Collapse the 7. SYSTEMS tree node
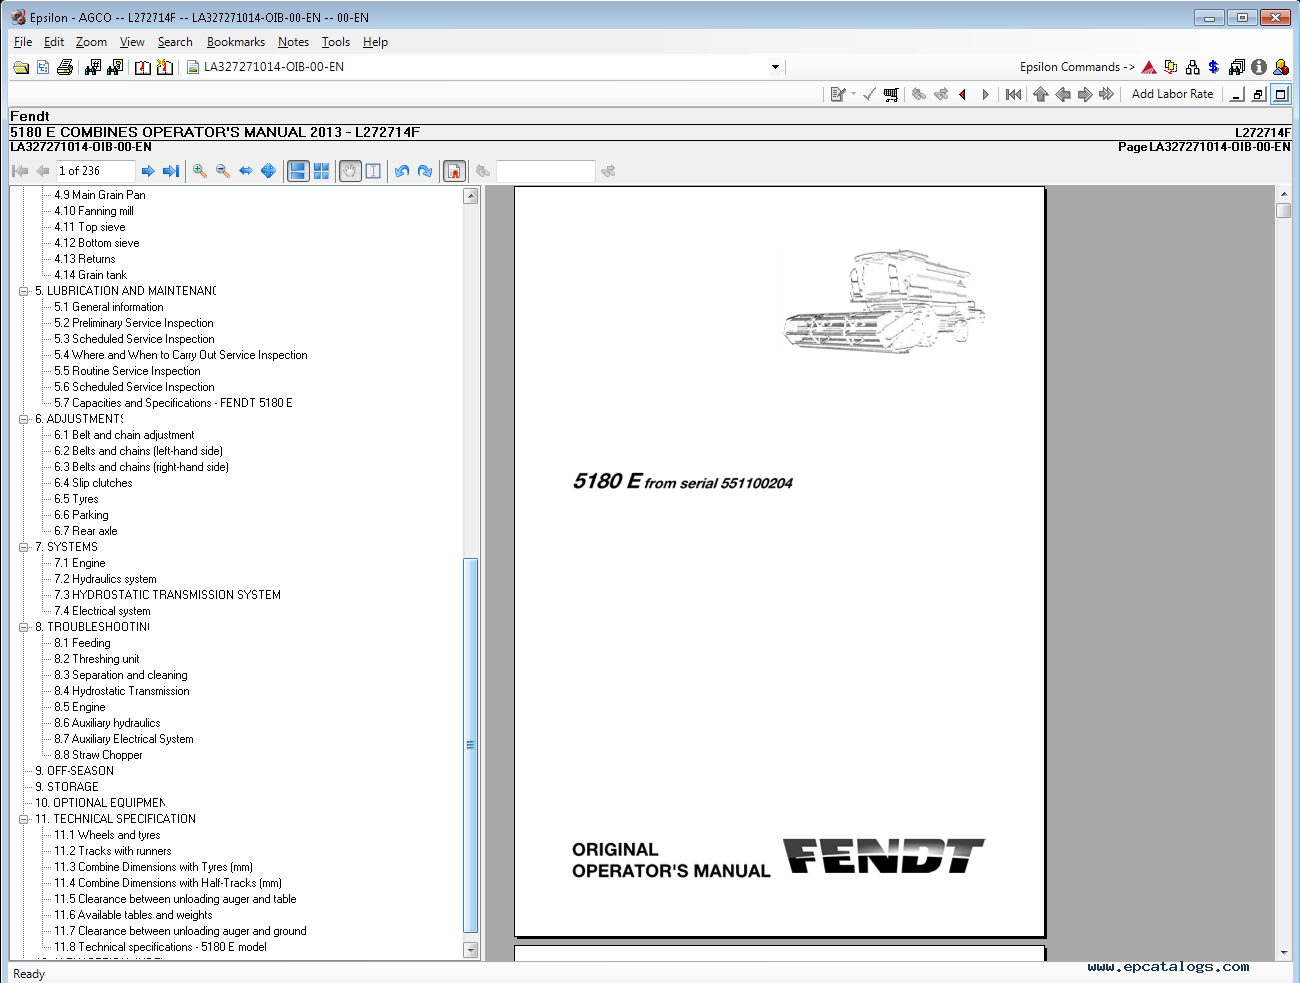Screen dimensions: 1300x983 pos(24,547)
